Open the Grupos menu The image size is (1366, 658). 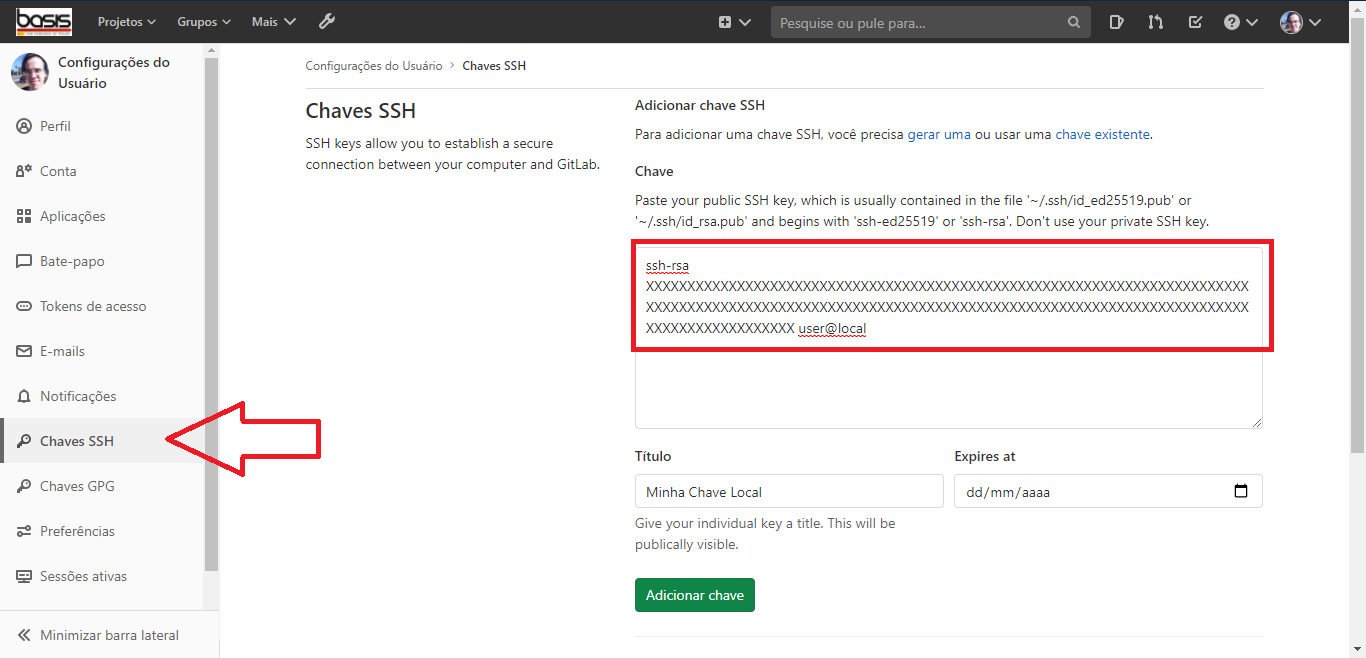[203, 21]
